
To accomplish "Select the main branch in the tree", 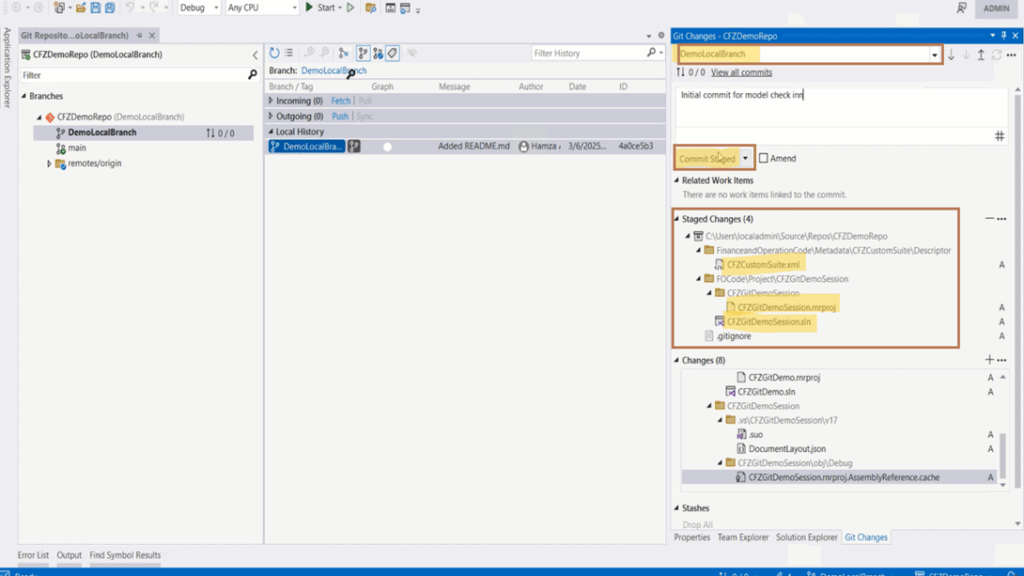I will [77, 148].
